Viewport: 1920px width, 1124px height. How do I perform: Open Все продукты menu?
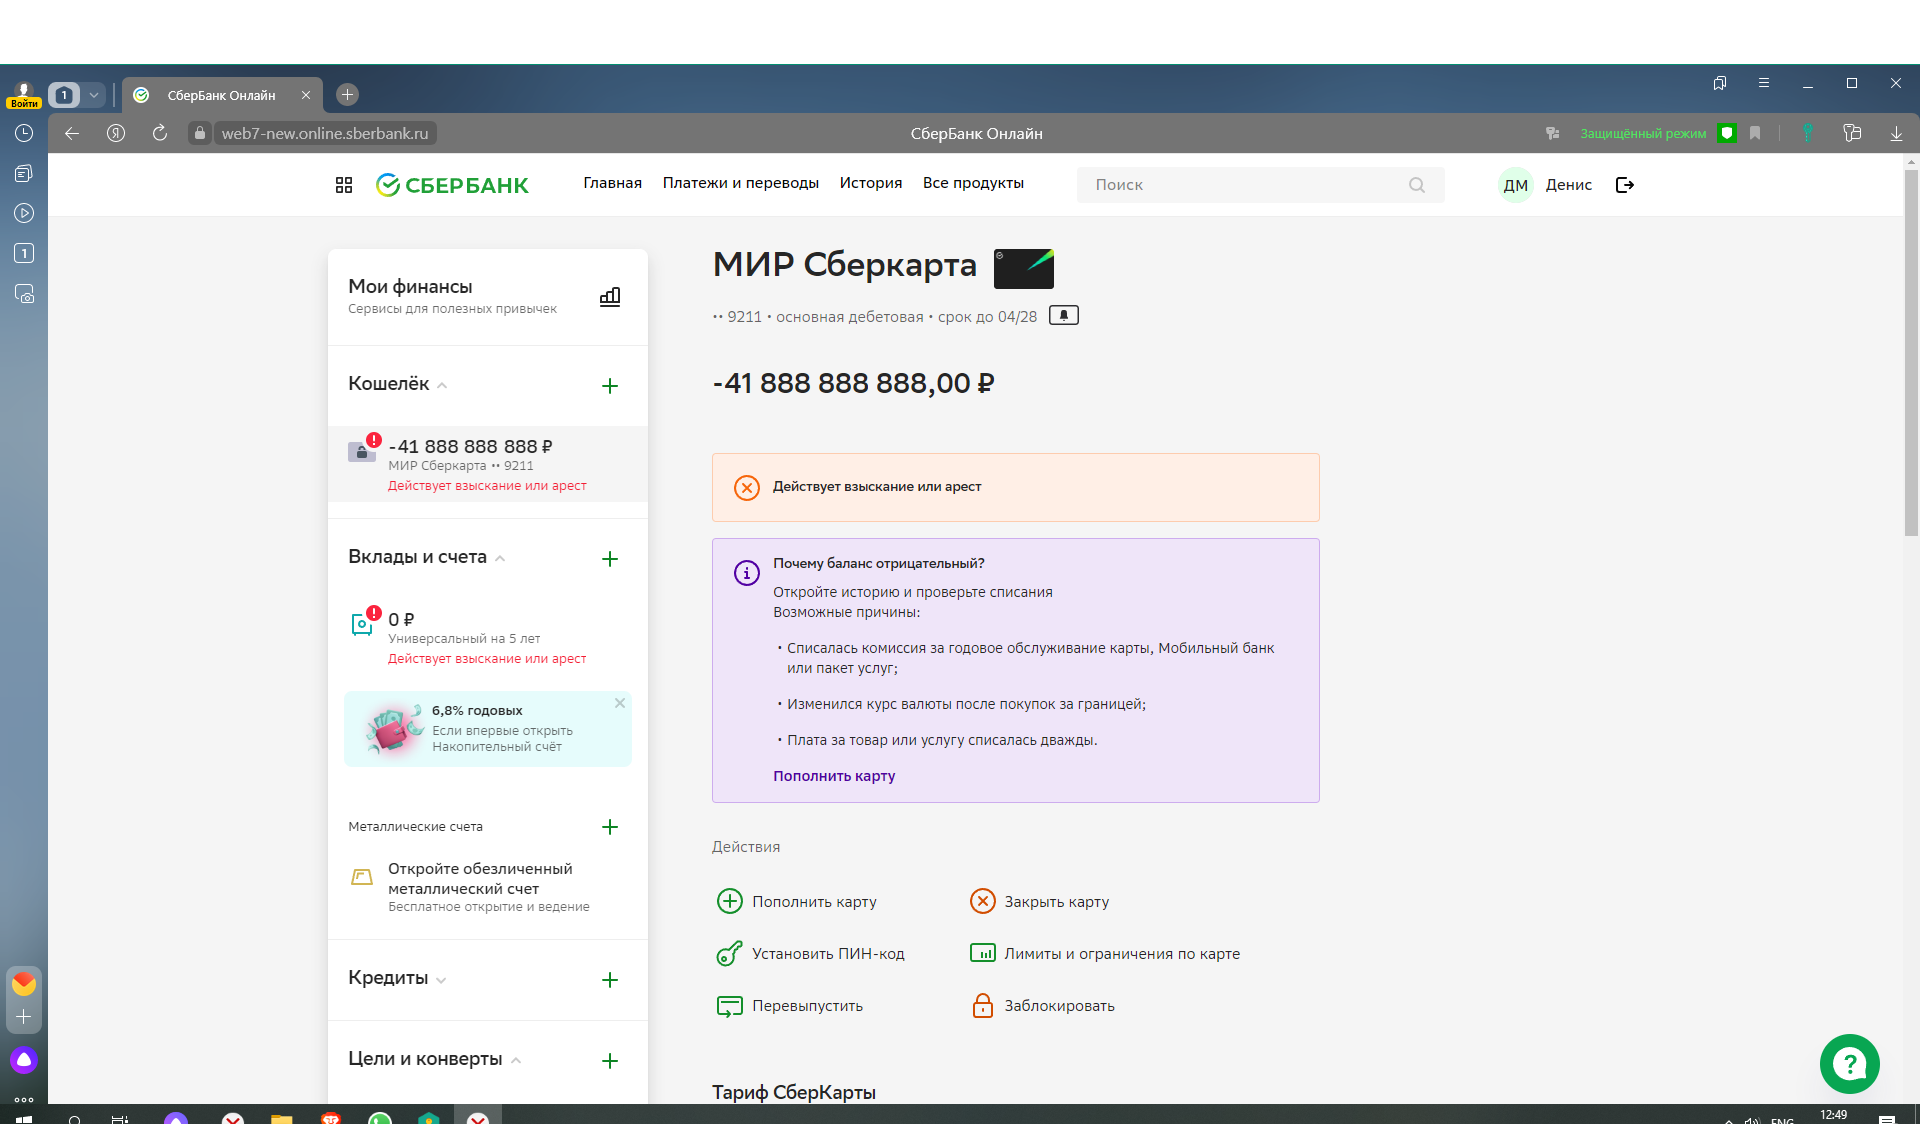pyautogui.click(x=973, y=183)
